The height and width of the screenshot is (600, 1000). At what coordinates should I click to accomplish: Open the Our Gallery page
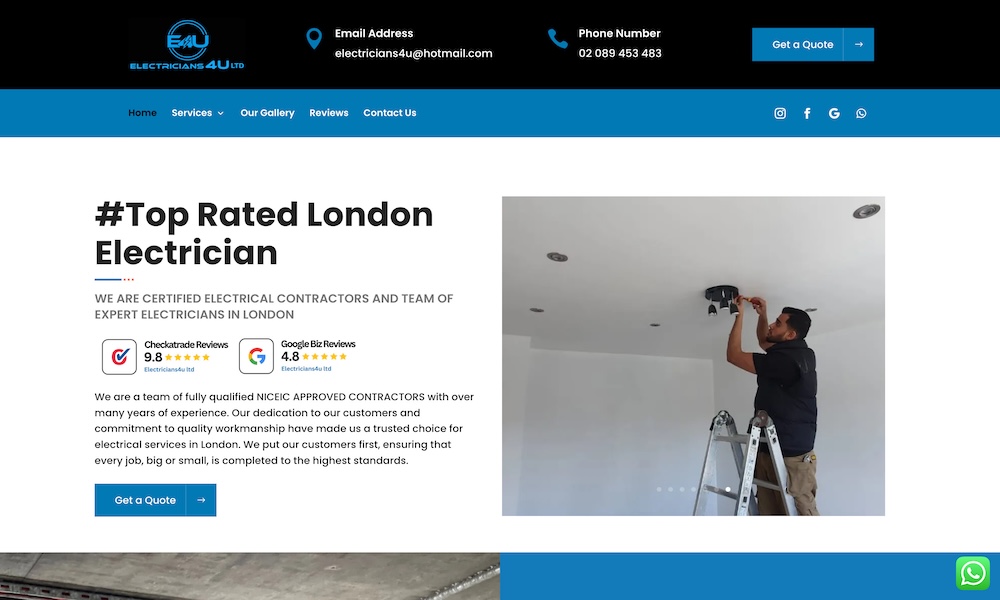coord(267,113)
